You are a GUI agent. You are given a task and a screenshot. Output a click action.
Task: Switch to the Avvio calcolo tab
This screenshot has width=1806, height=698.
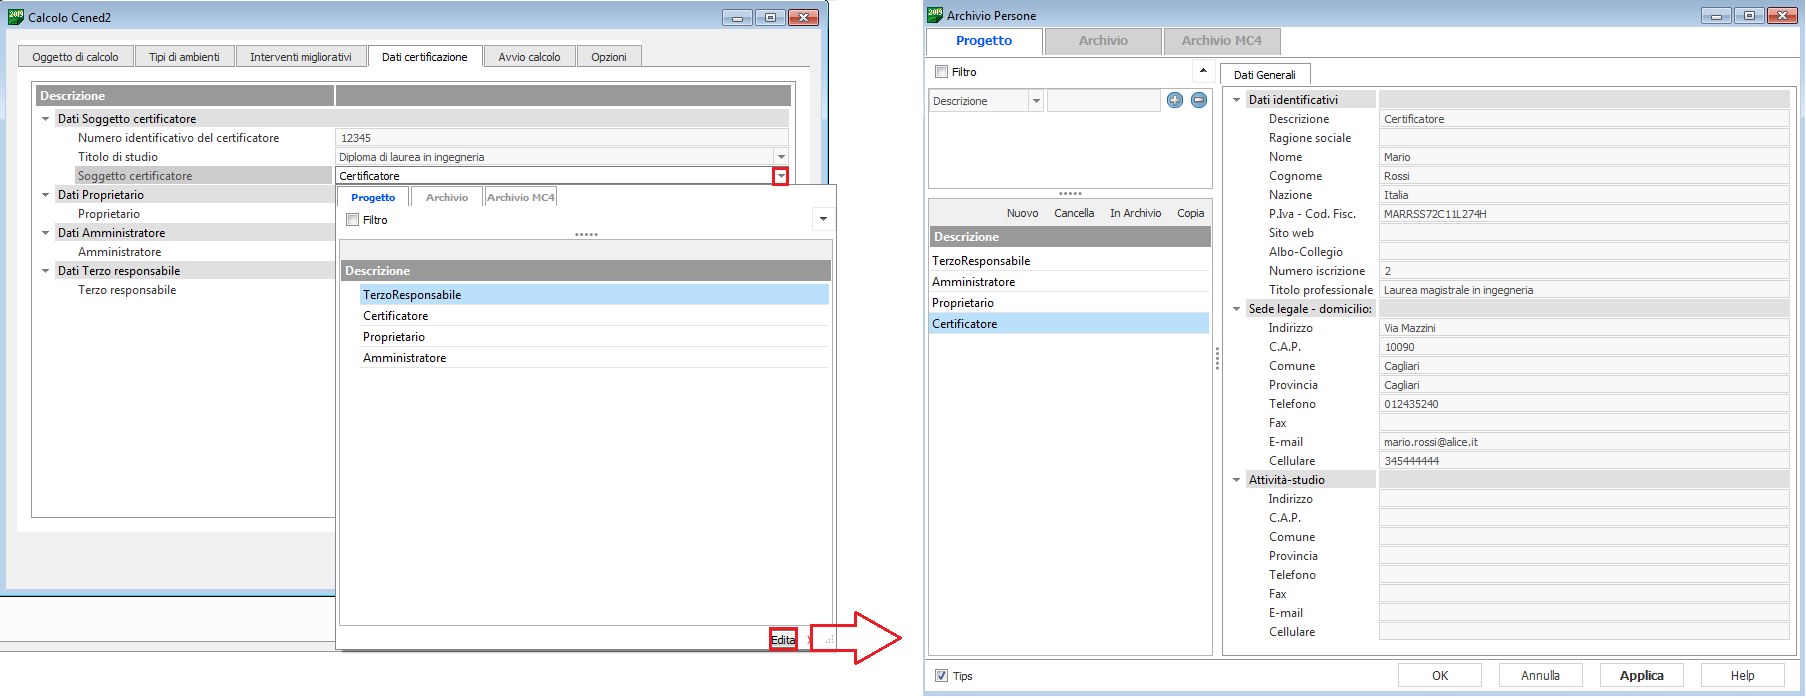[529, 57]
